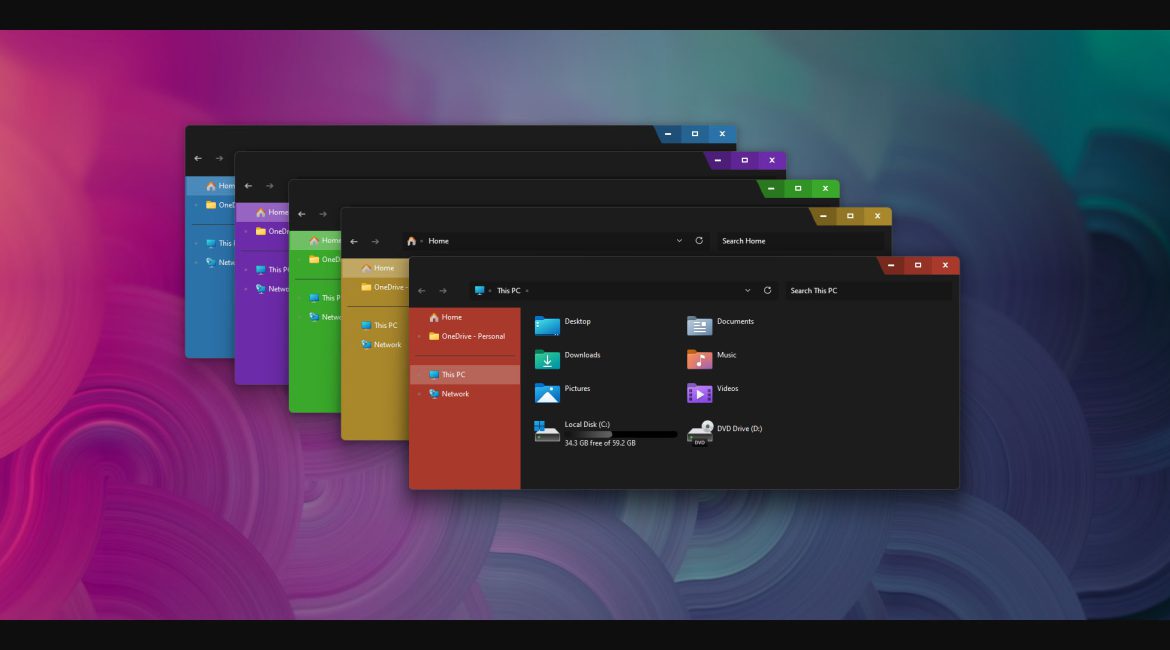The height and width of the screenshot is (650, 1170).
Task: Open the address history dropdown in the yellow window
Action: tap(679, 241)
